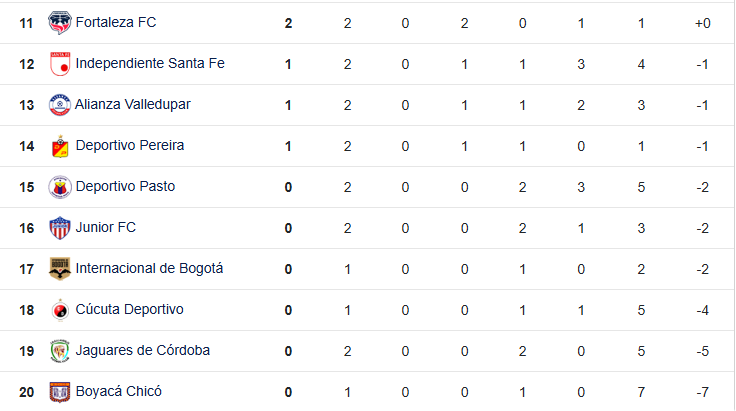
Task: Open the Deportivo Pereira link
Action: [130, 145]
